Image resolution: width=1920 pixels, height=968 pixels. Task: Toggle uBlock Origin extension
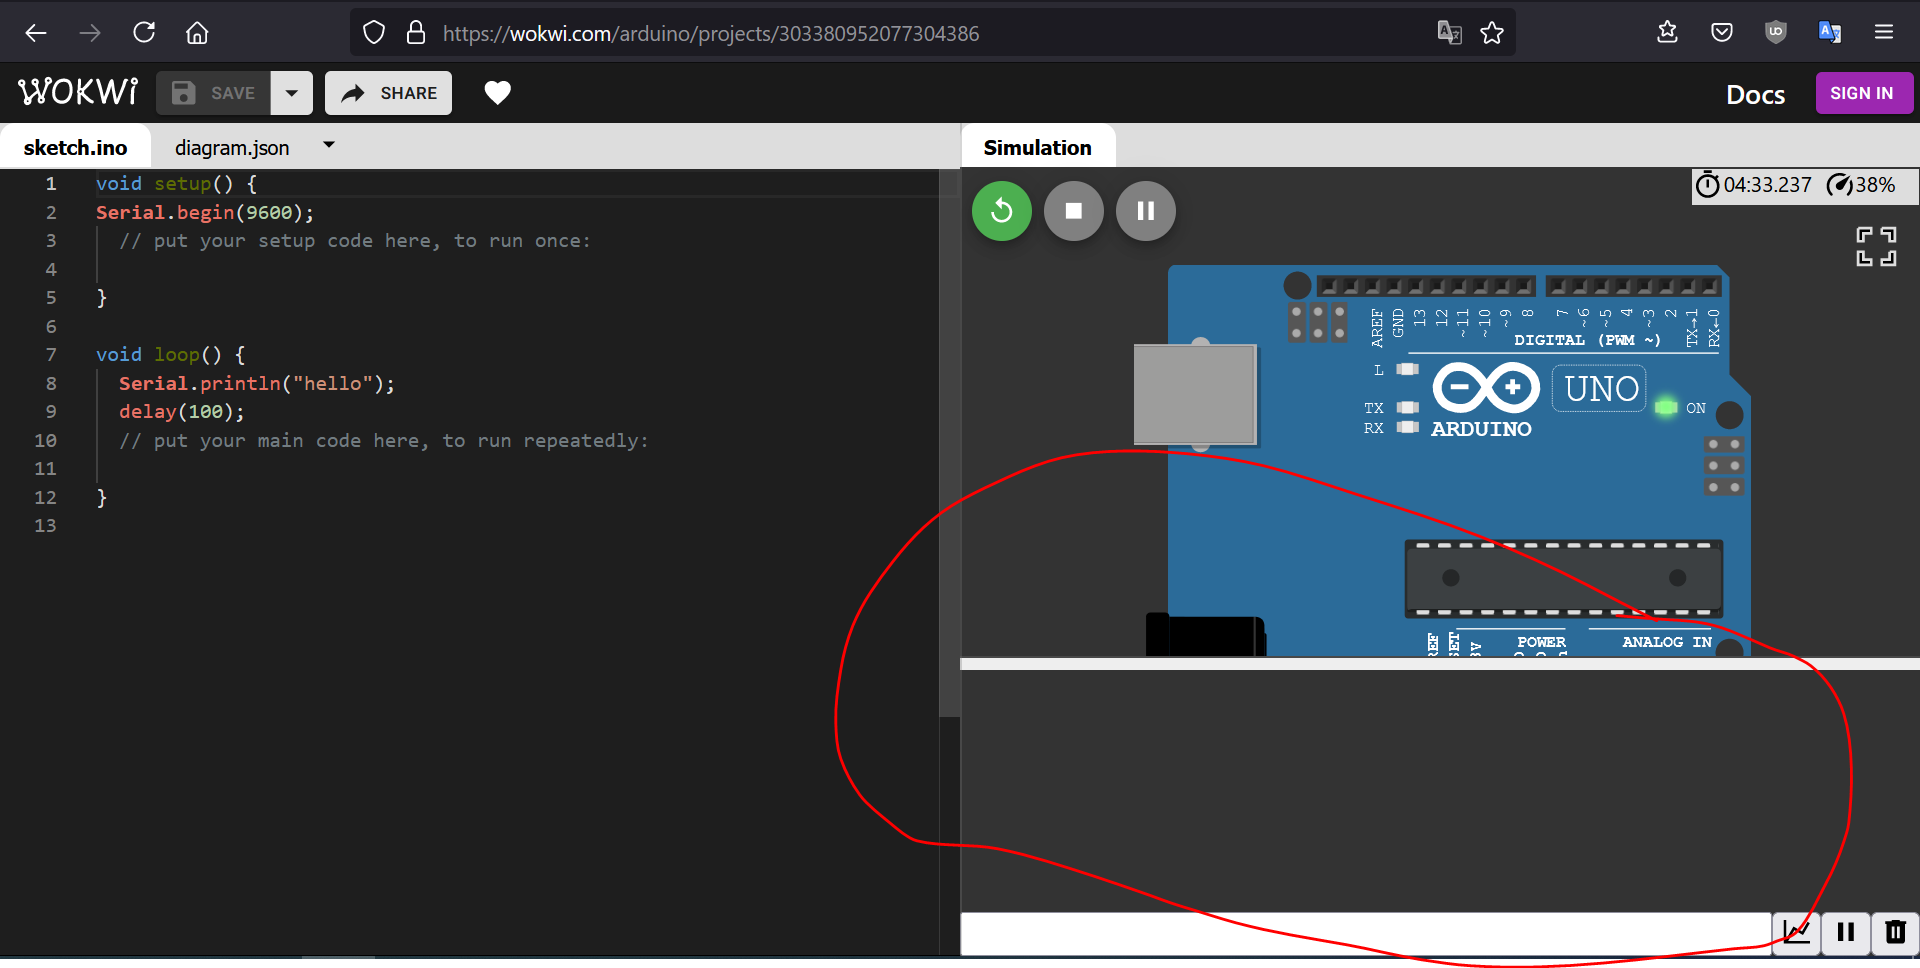[x=1775, y=32]
